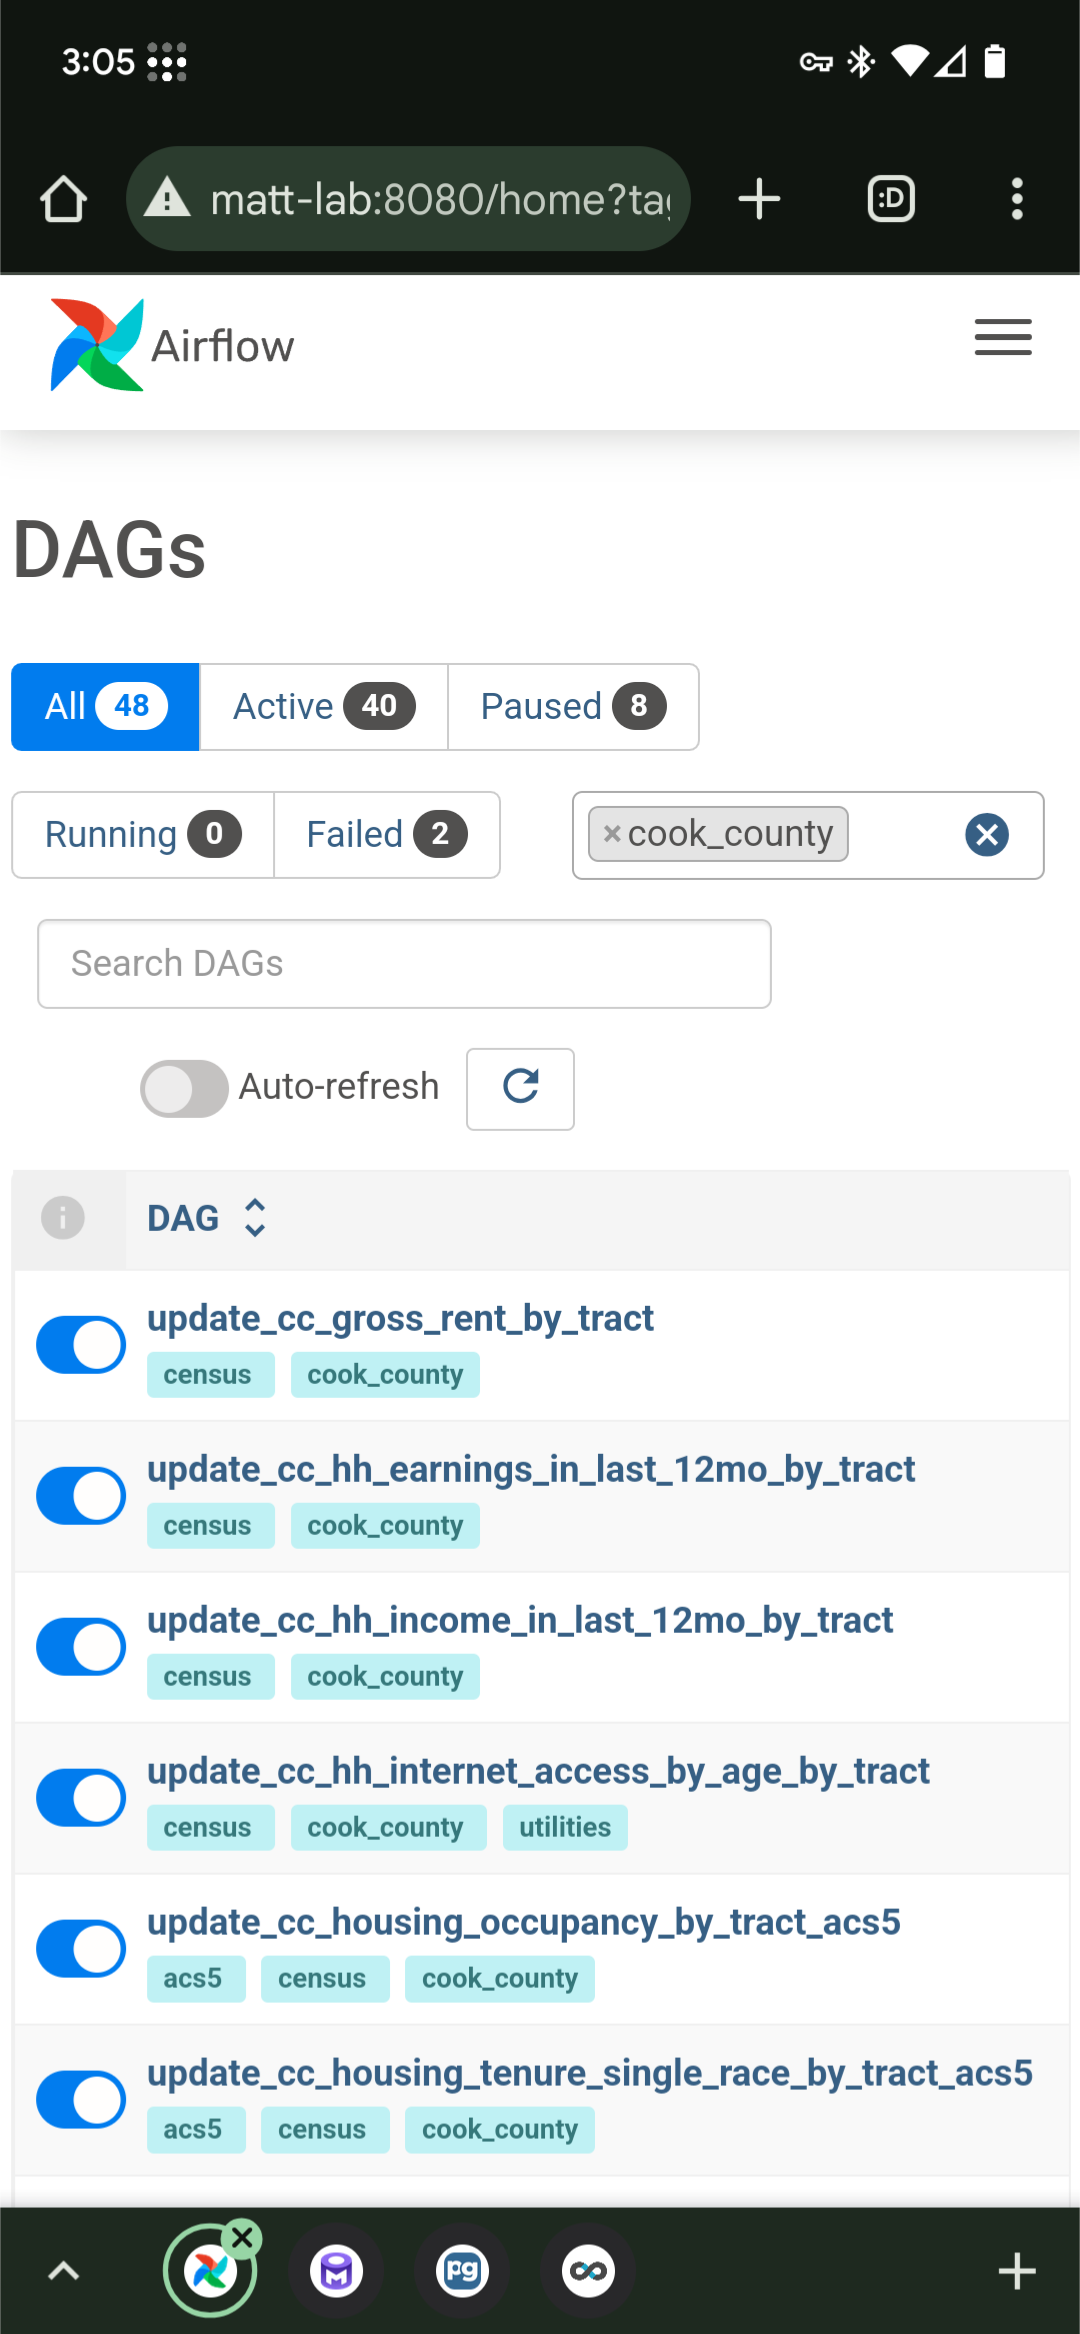Switch to the Active DAGs tab
The height and width of the screenshot is (2334, 1080).
coord(323,707)
